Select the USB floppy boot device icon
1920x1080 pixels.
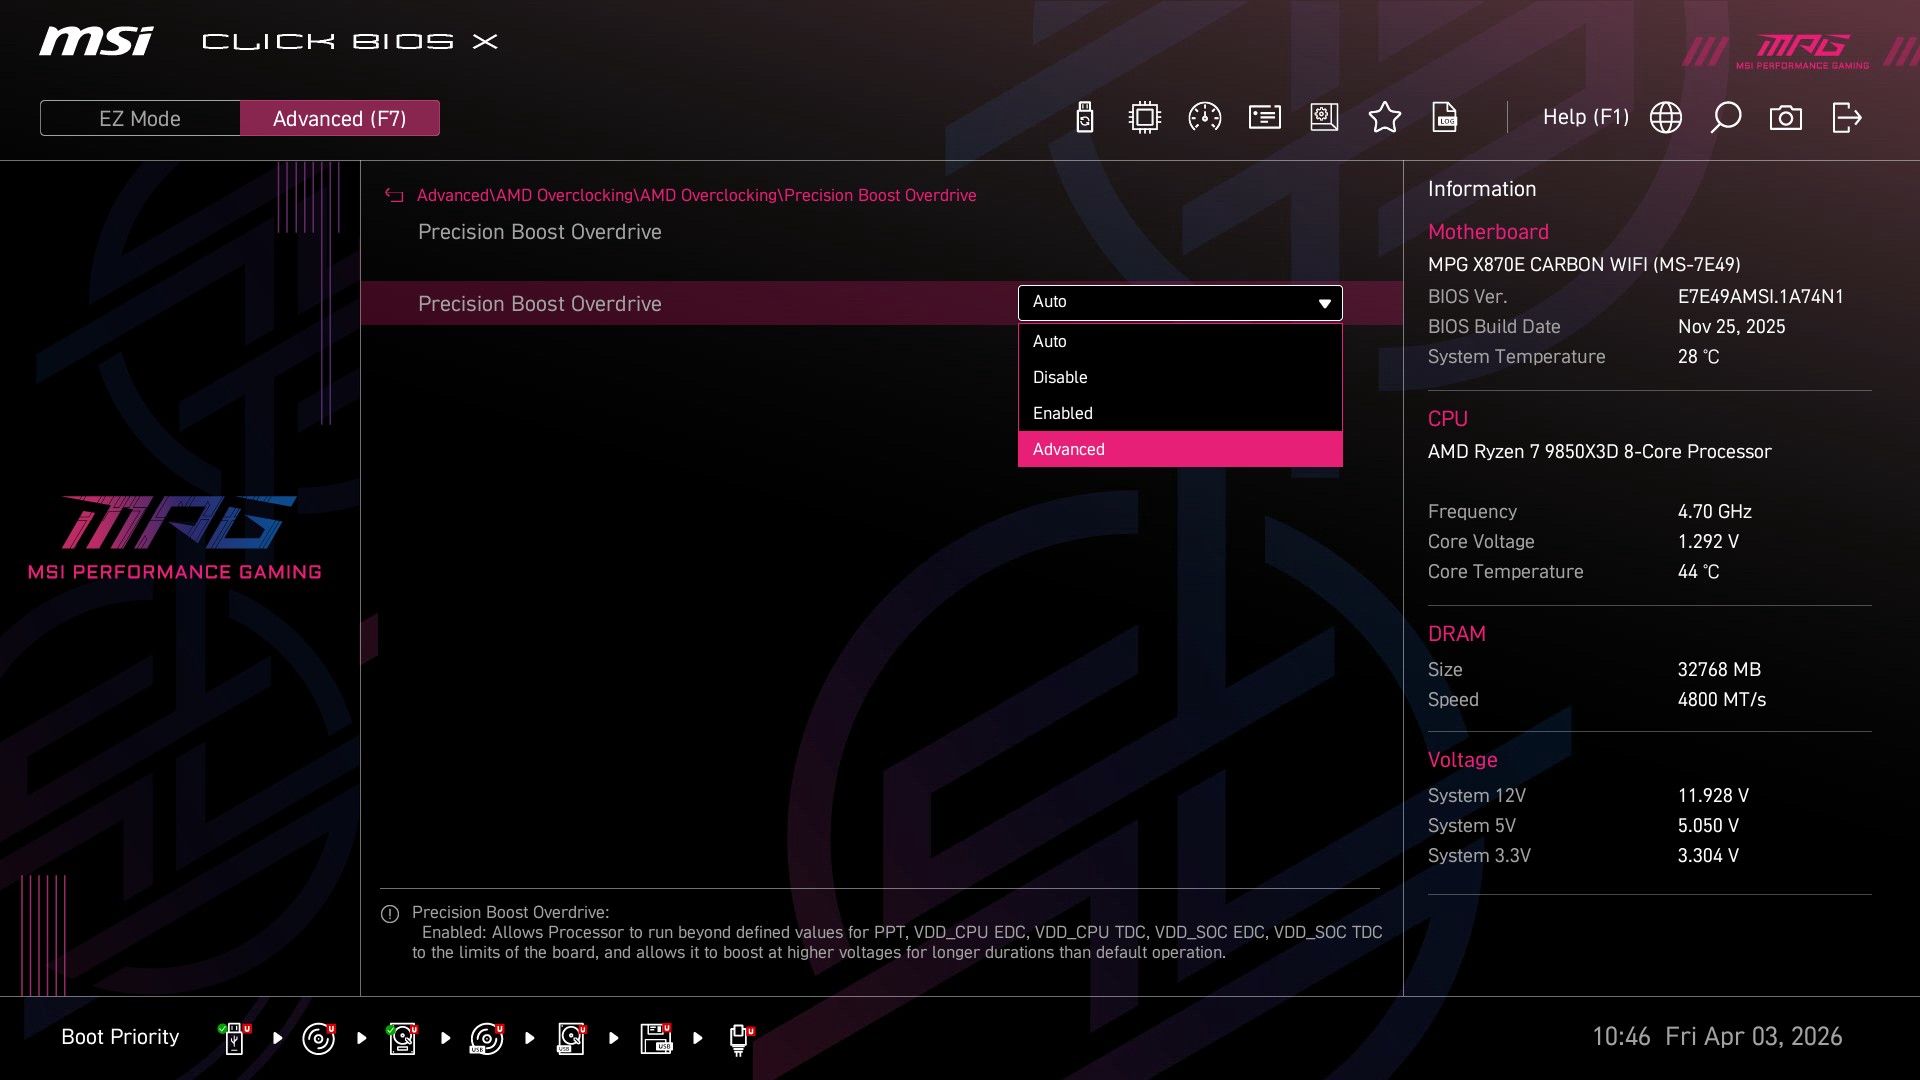coord(656,1038)
